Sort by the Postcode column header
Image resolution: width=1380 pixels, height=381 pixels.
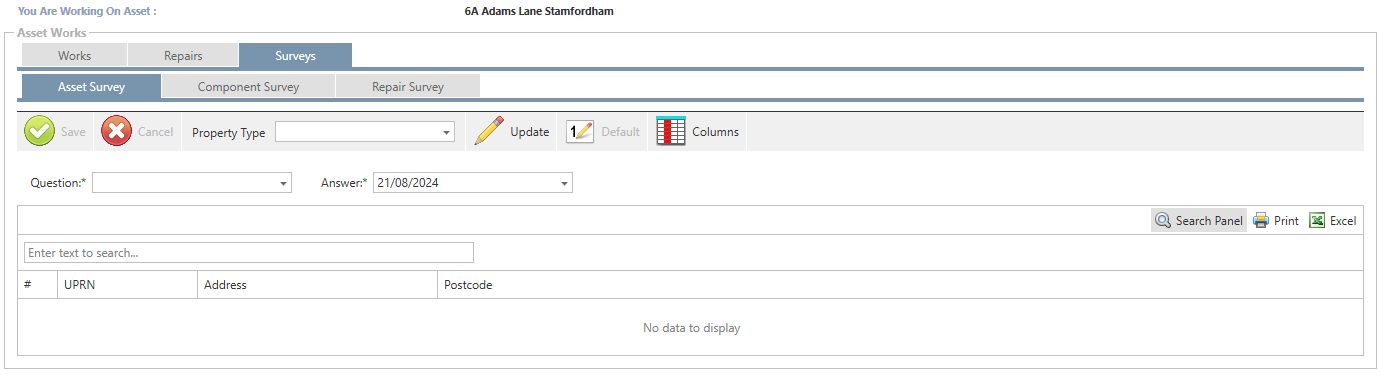point(900,285)
